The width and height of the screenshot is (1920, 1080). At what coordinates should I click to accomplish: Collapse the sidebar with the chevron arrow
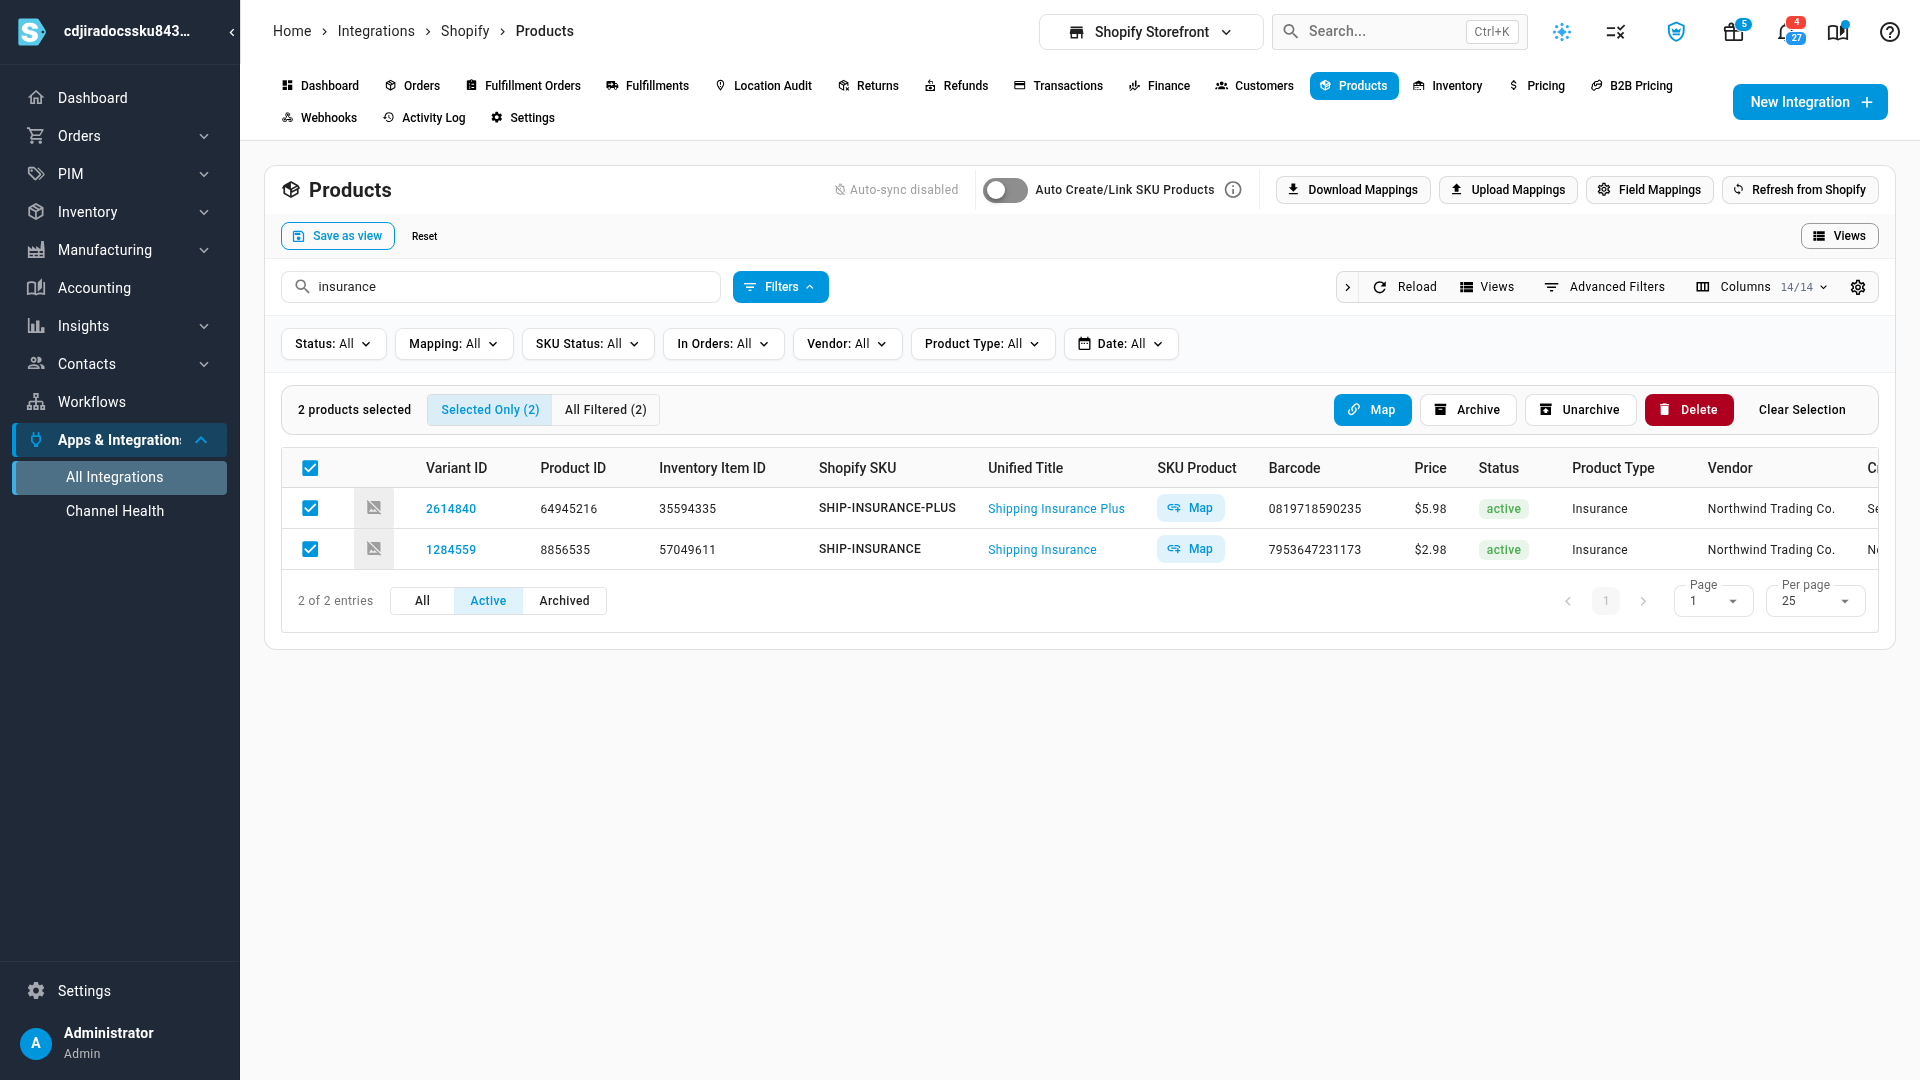[x=232, y=32]
